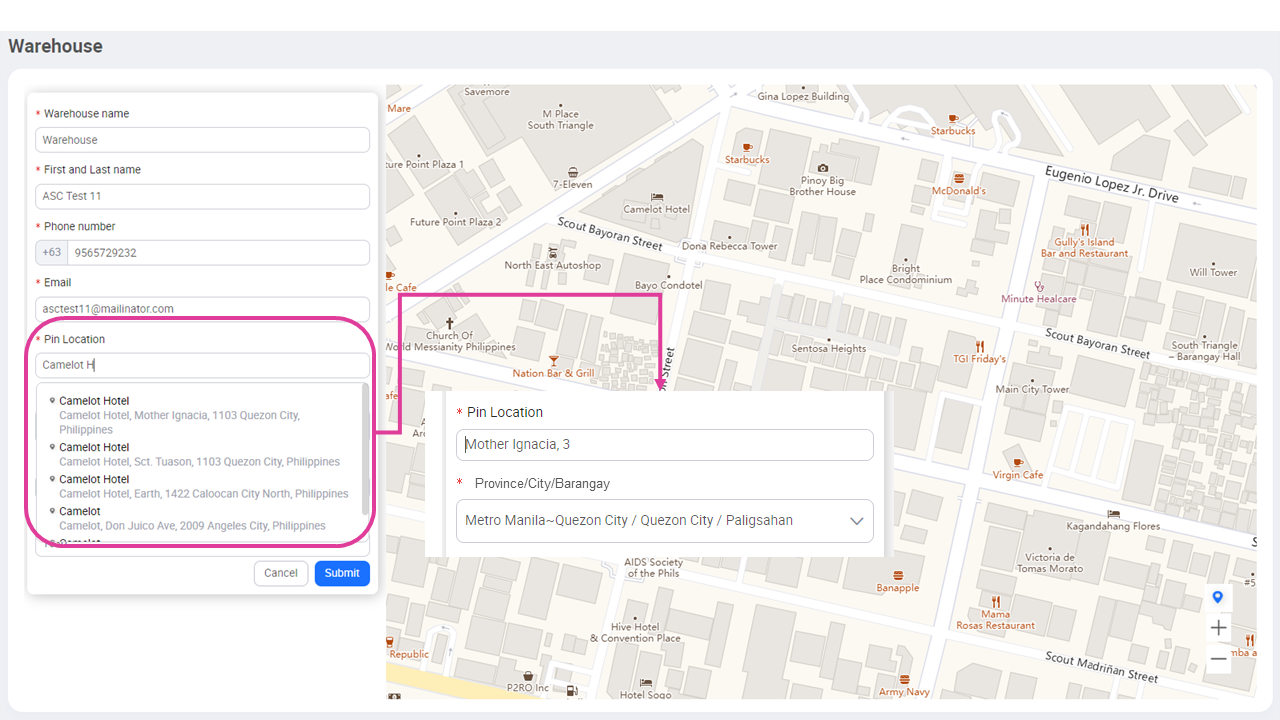Click the Starbucks coffee icon near Dona Rebecca Tower
Image resolution: width=1280 pixels, height=720 pixels.
point(746,147)
